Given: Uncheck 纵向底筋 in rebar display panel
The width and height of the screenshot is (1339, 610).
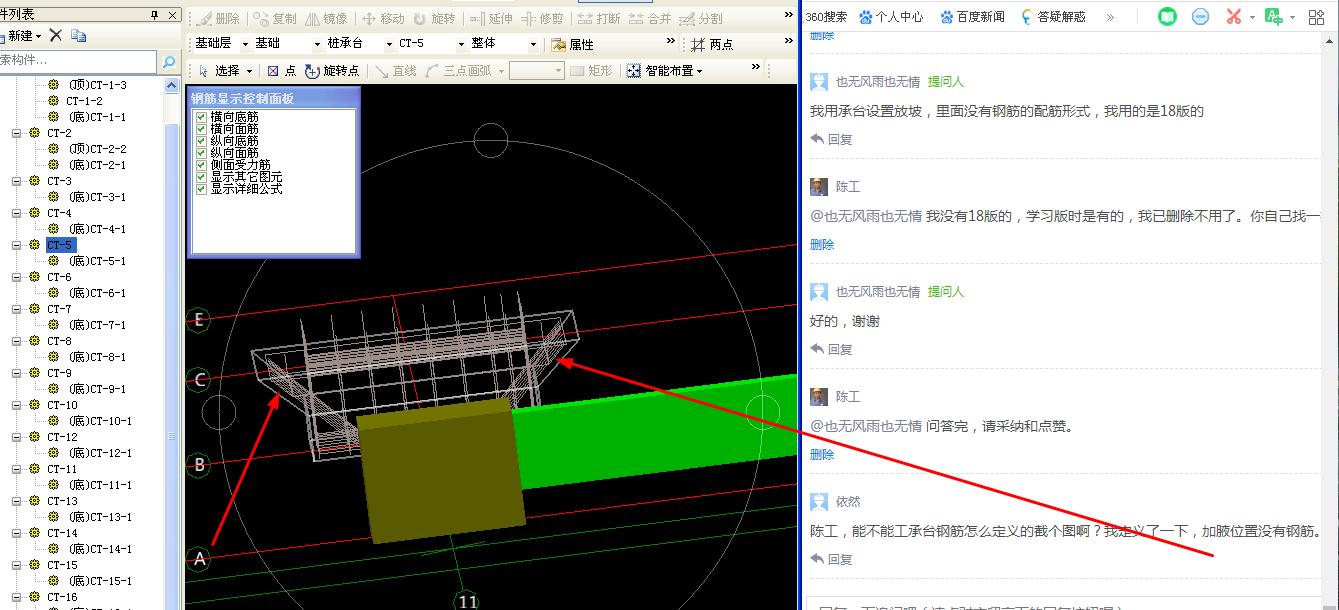Looking at the screenshot, I should [x=202, y=141].
